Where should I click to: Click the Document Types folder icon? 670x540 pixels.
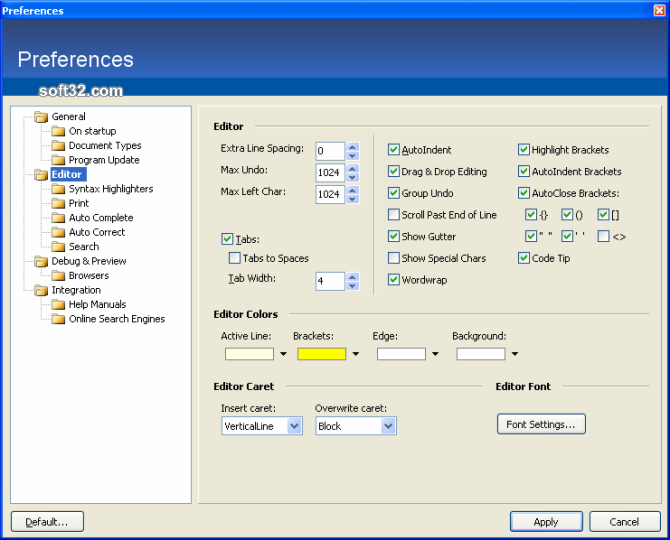click(x=58, y=146)
